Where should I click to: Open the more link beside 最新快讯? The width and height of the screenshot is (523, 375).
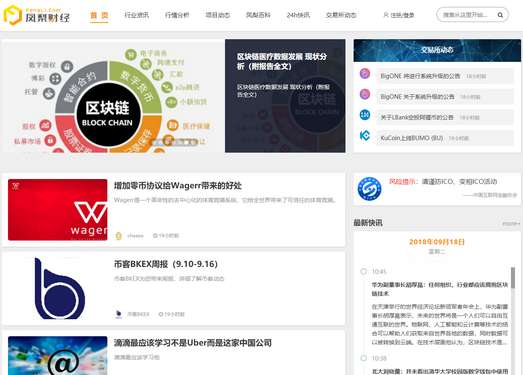point(511,224)
